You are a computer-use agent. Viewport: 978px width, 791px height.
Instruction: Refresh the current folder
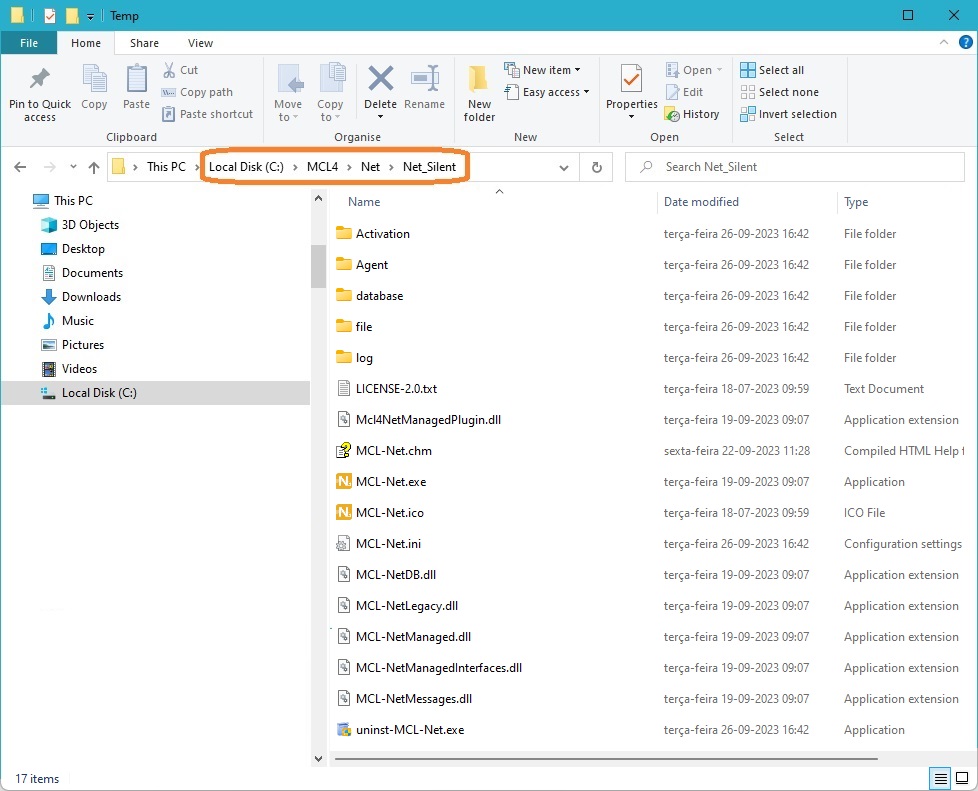(x=597, y=167)
